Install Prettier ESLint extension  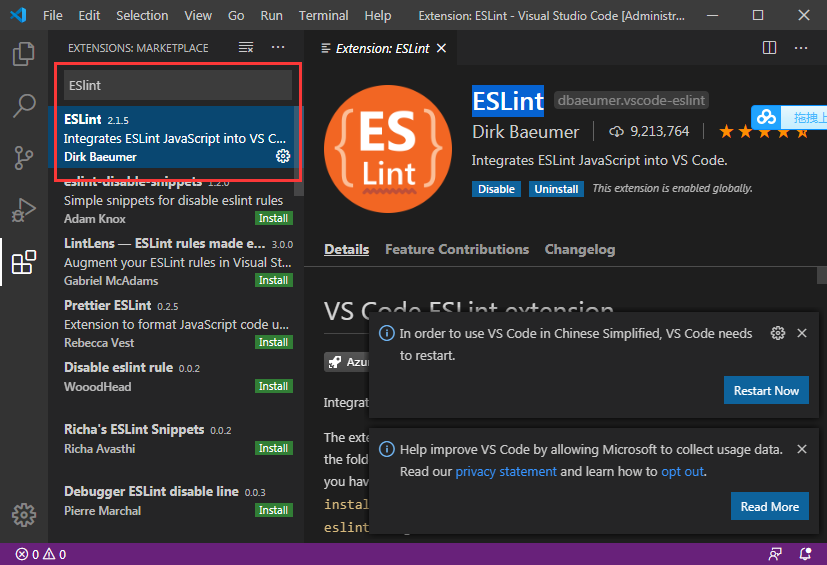pyautogui.click(x=273, y=342)
